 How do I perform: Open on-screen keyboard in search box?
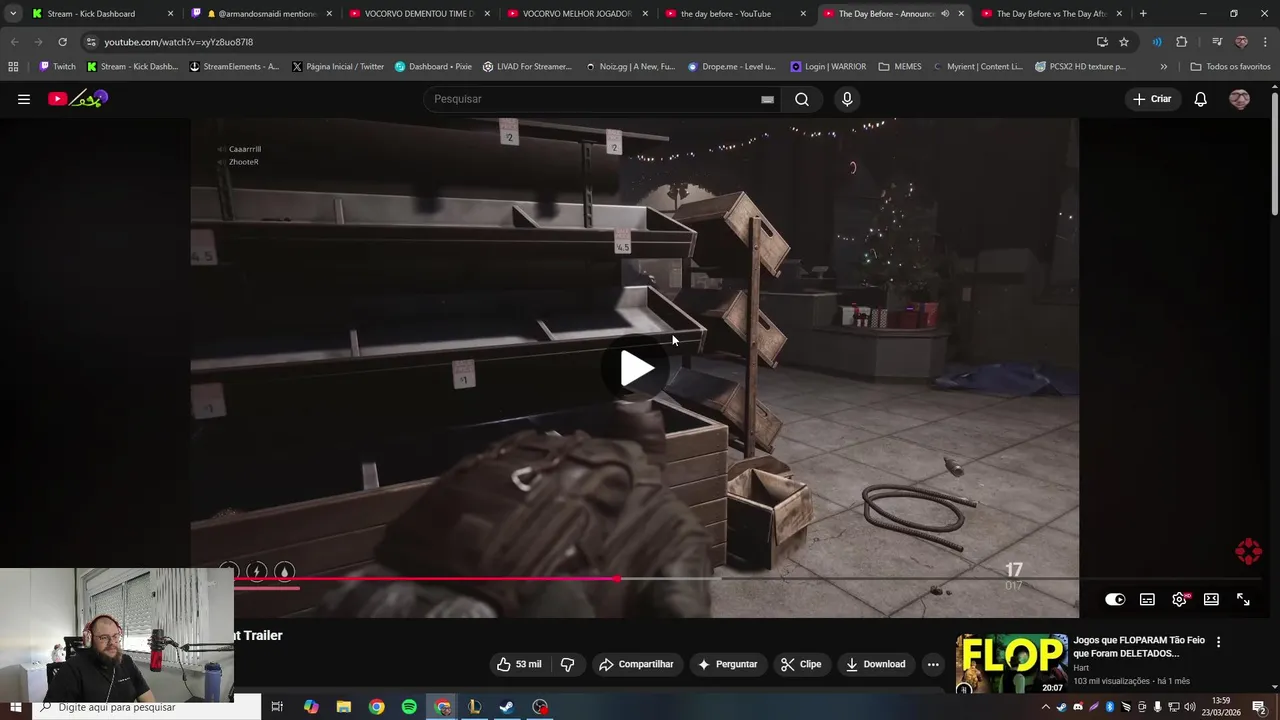767,99
